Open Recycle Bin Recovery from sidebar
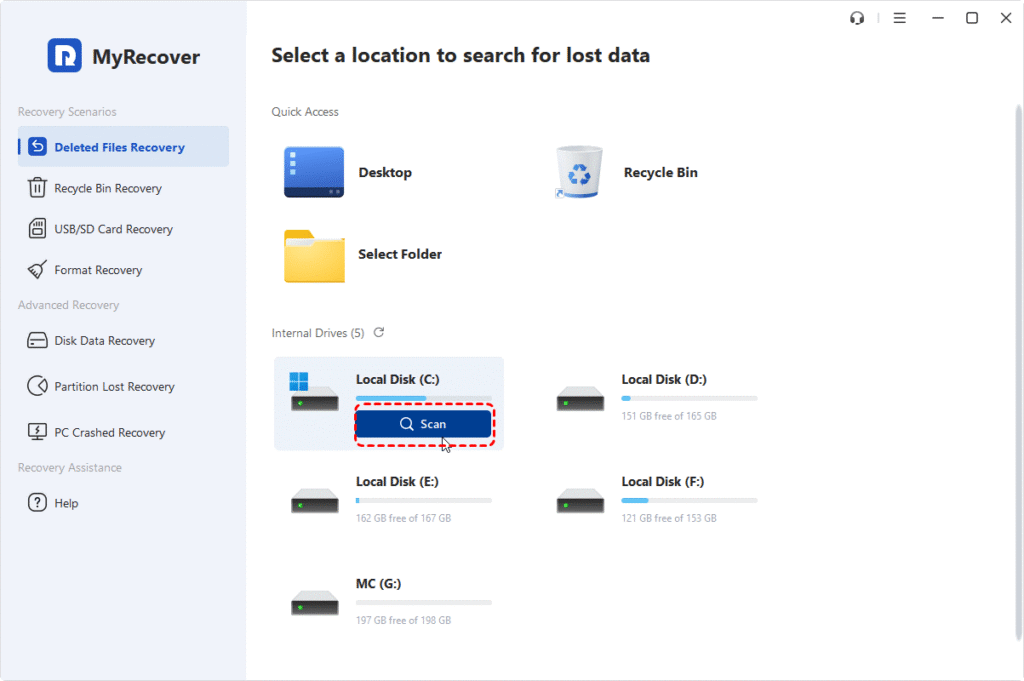 pos(107,188)
